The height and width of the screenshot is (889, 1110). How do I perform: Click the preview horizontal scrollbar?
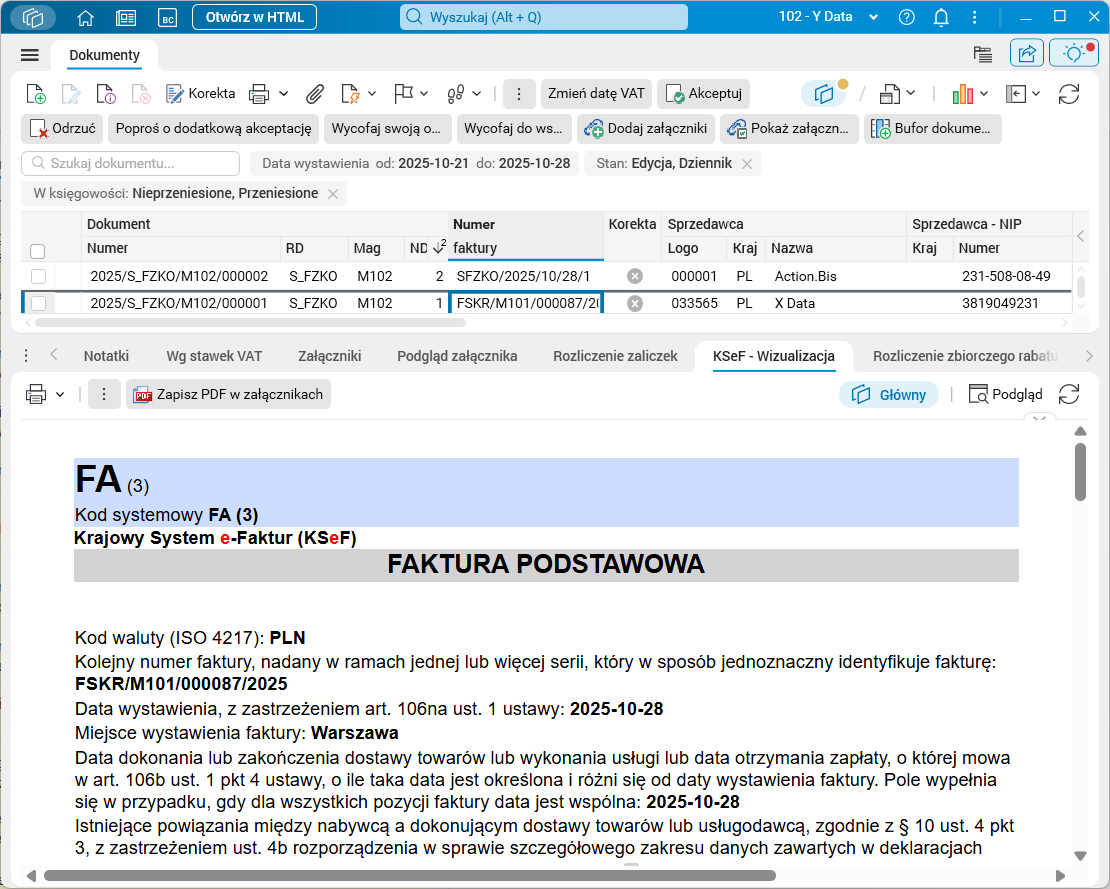click(410, 876)
